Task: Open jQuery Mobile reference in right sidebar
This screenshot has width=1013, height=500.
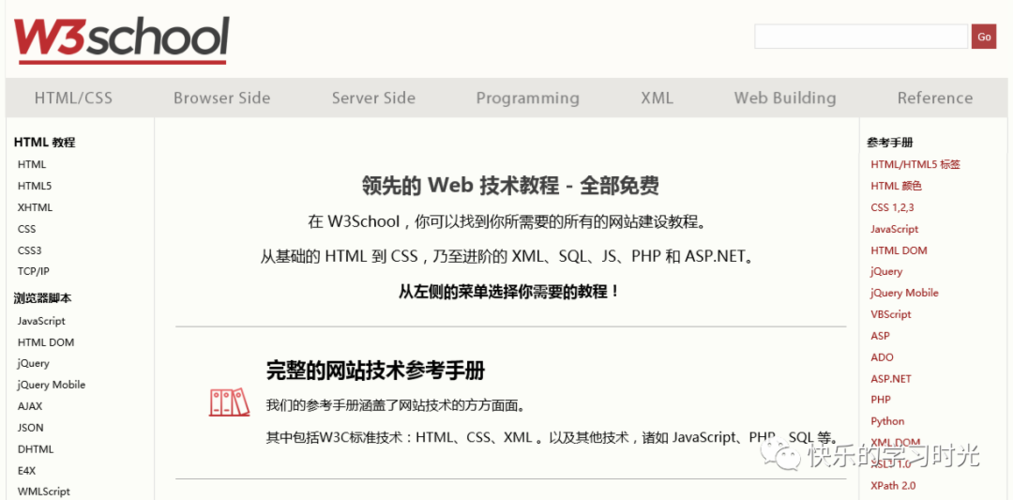Action: click(x=904, y=293)
